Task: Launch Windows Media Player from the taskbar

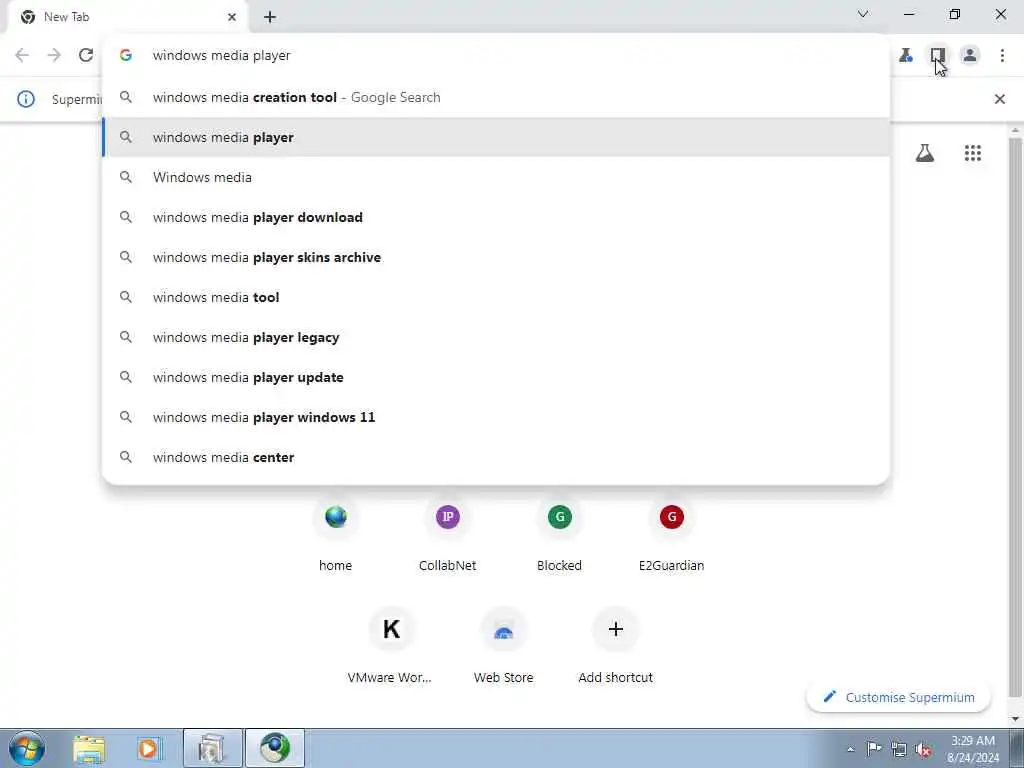Action: pyautogui.click(x=148, y=748)
